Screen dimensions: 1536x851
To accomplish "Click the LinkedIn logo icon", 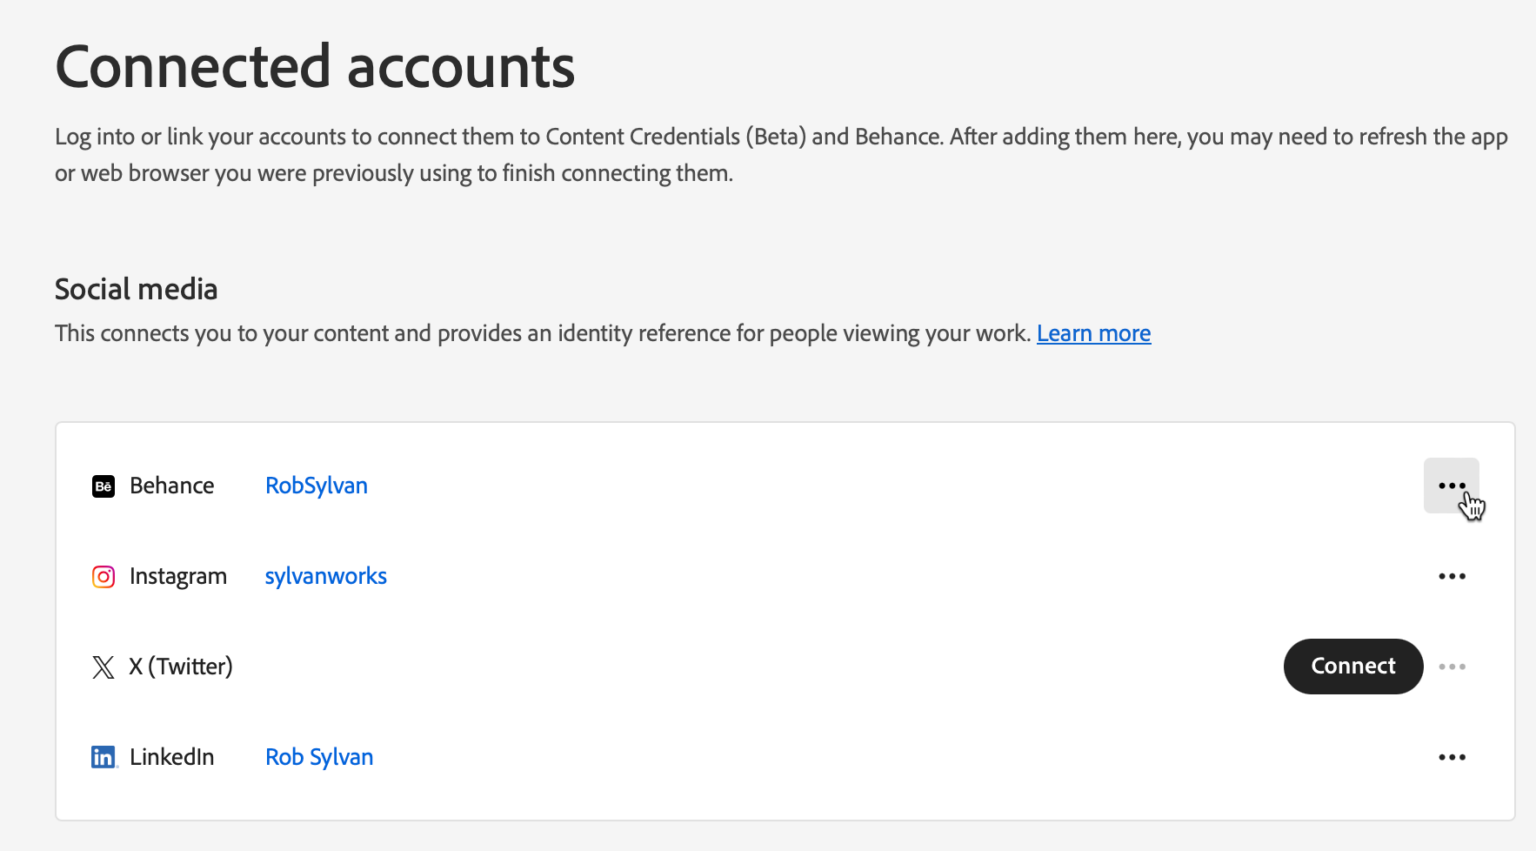I will point(103,758).
